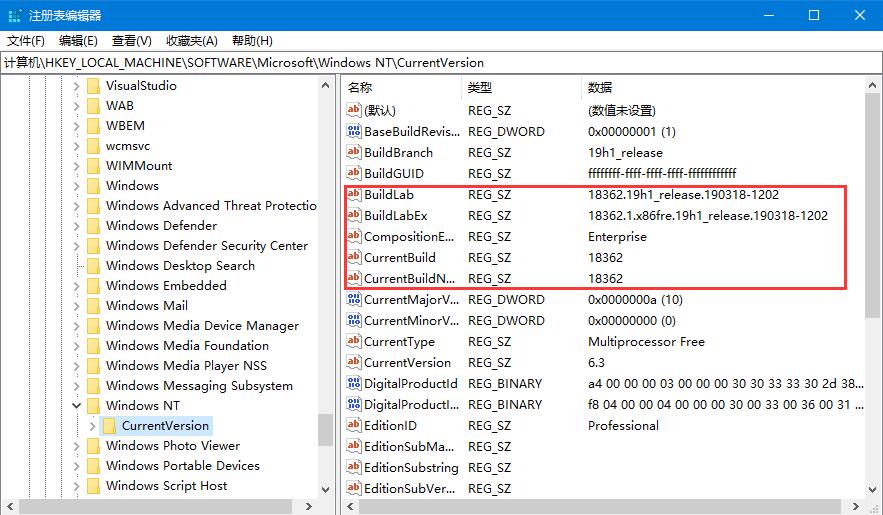Expand the CurrentVersion subkey arrow
Image resolution: width=883 pixels, height=515 pixels.
click(x=92, y=426)
